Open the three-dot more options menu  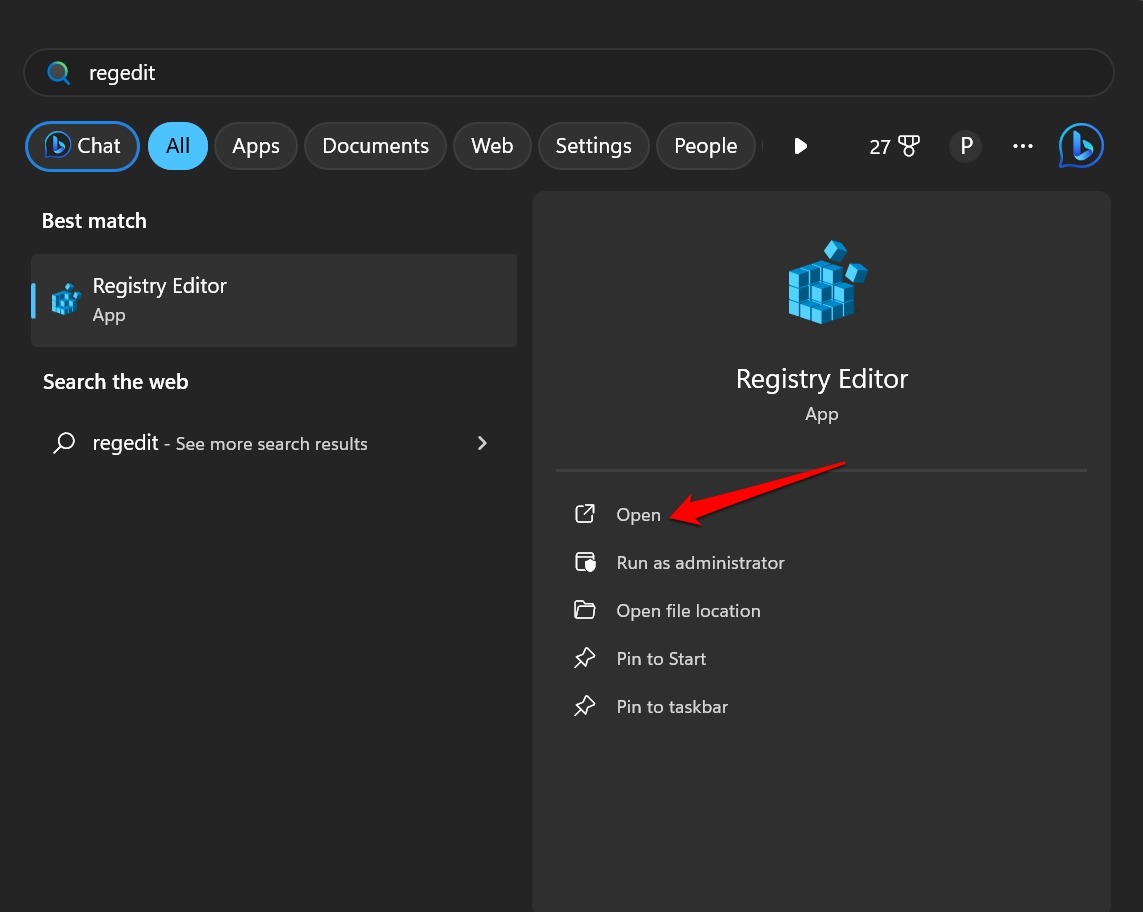tap(1022, 146)
